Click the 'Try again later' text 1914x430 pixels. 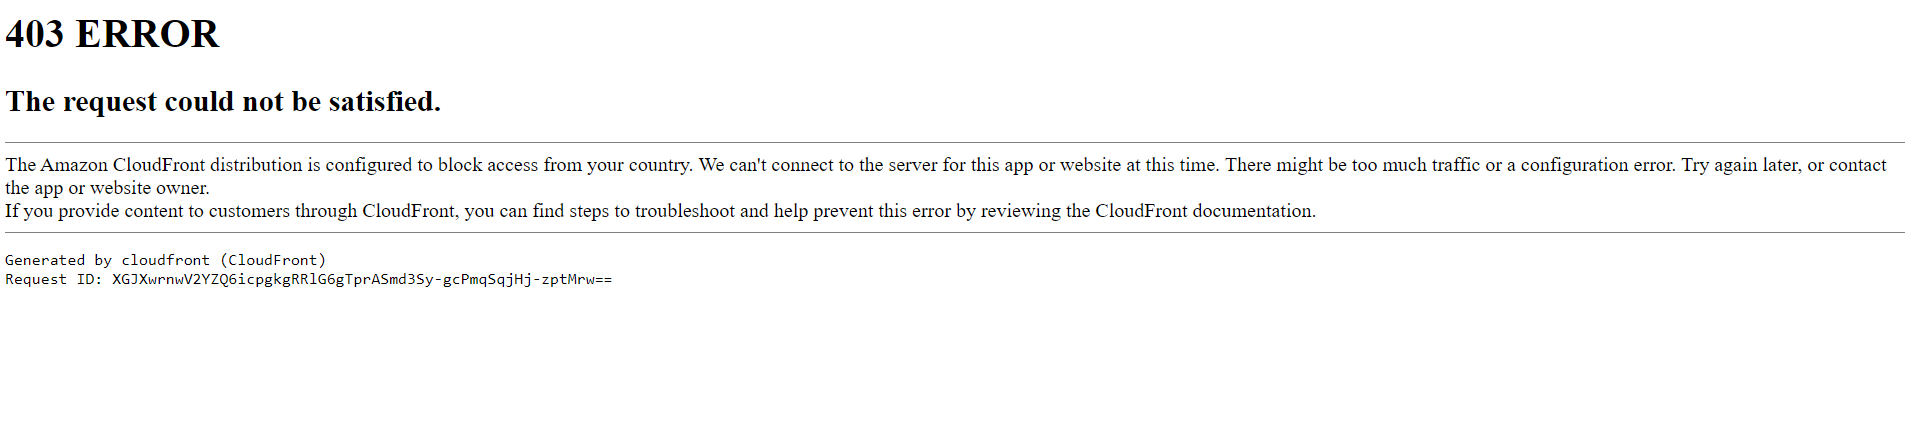pyautogui.click(x=1741, y=165)
